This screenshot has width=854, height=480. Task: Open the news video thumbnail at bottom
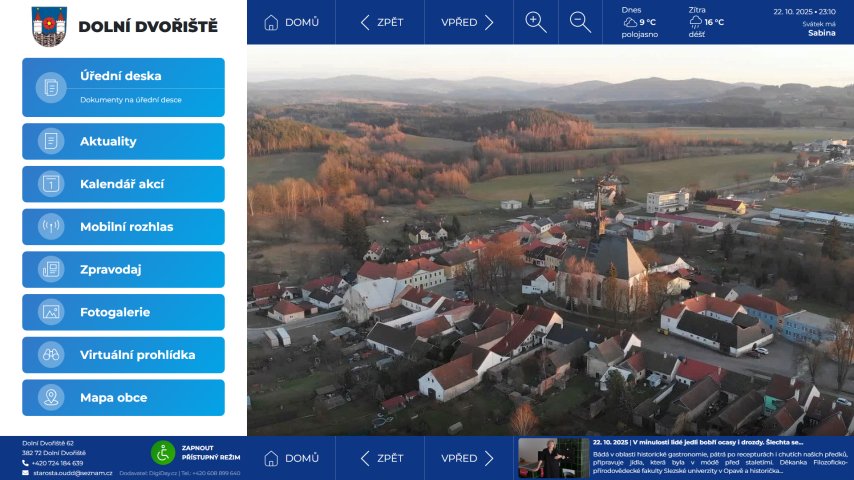pyautogui.click(x=552, y=458)
